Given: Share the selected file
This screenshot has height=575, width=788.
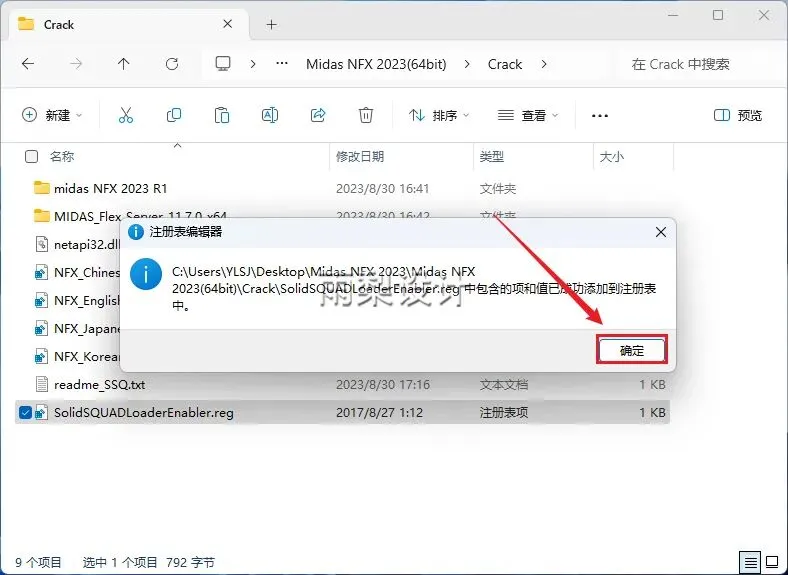Looking at the screenshot, I should click(x=318, y=115).
